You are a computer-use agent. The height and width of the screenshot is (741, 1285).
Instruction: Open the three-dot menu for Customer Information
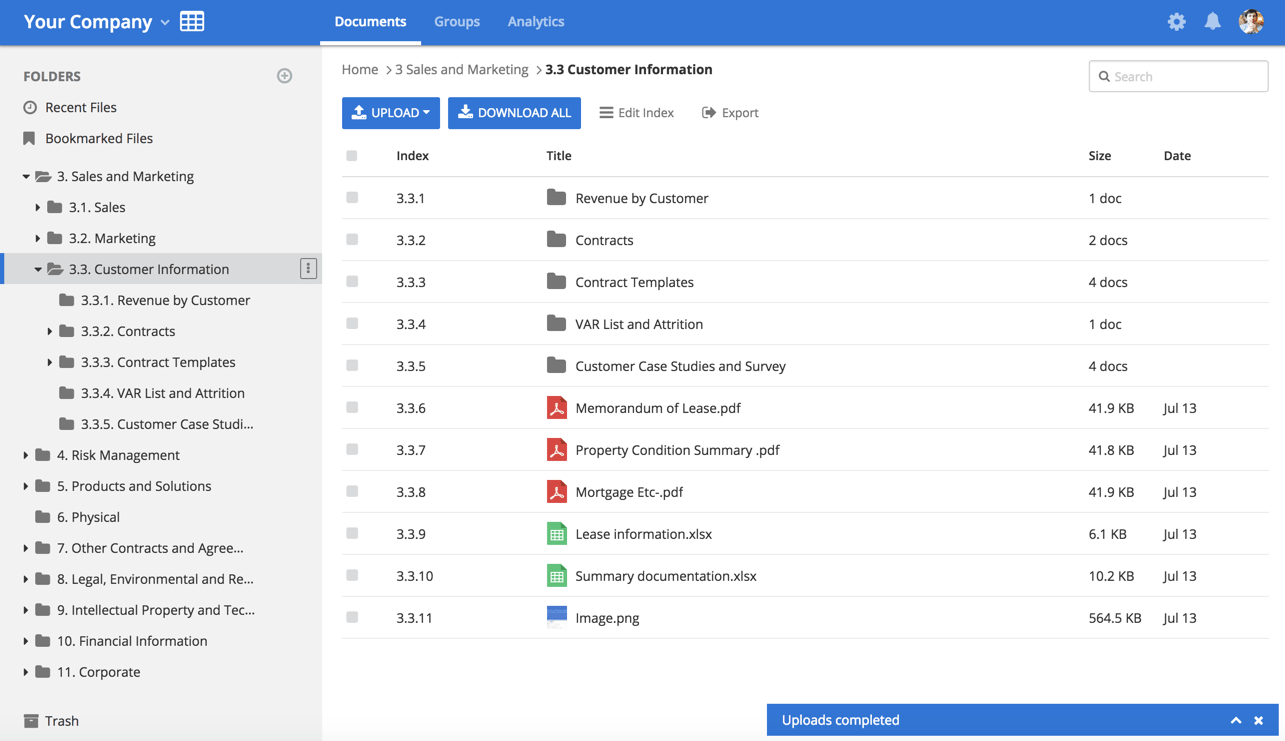click(308, 269)
